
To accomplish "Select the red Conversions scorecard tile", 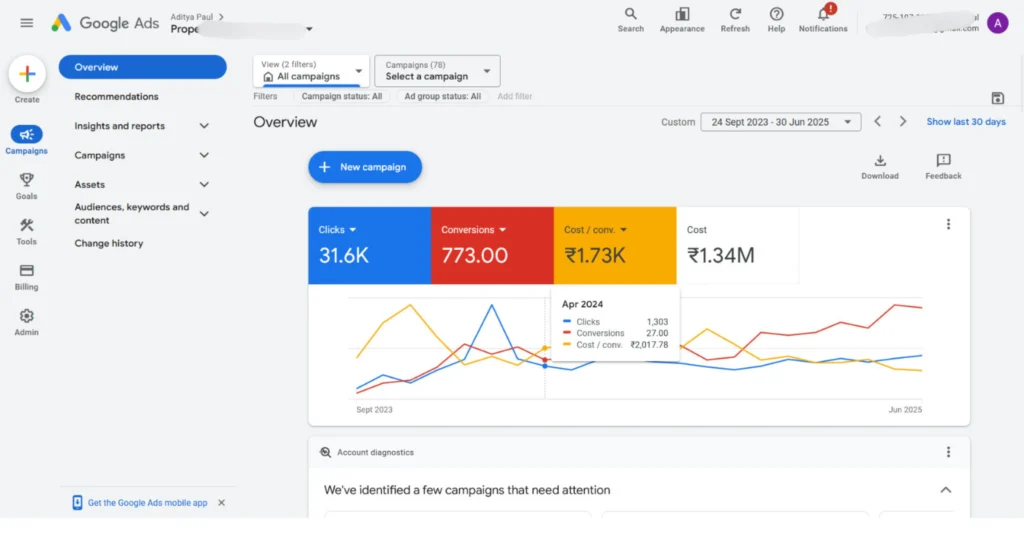I will pyautogui.click(x=492, y=245).
